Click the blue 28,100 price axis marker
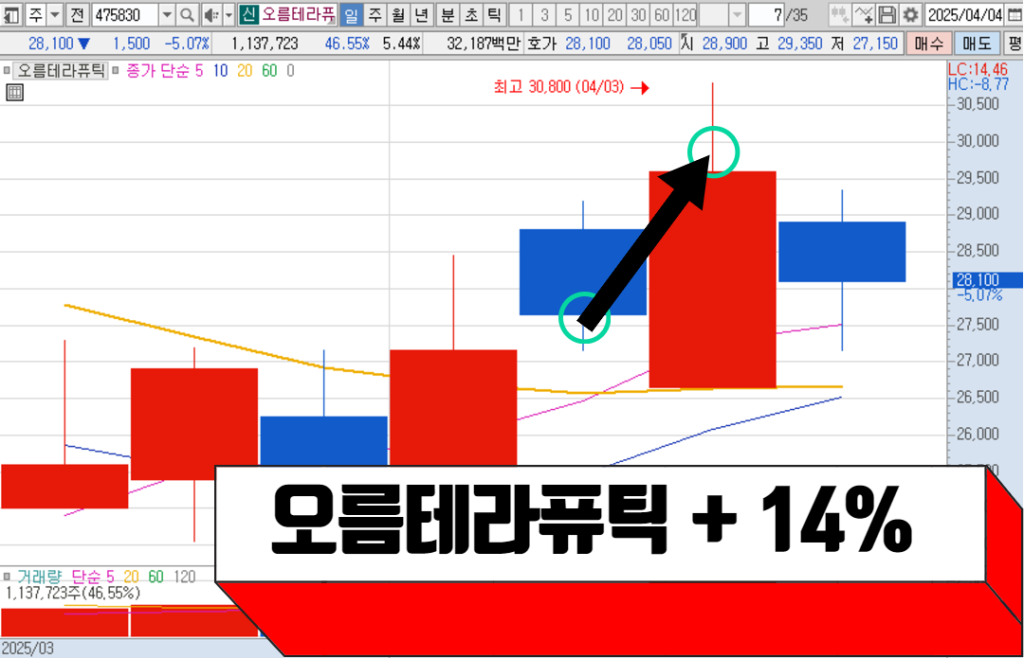The image size is (1024, 658). click(987, 280)
